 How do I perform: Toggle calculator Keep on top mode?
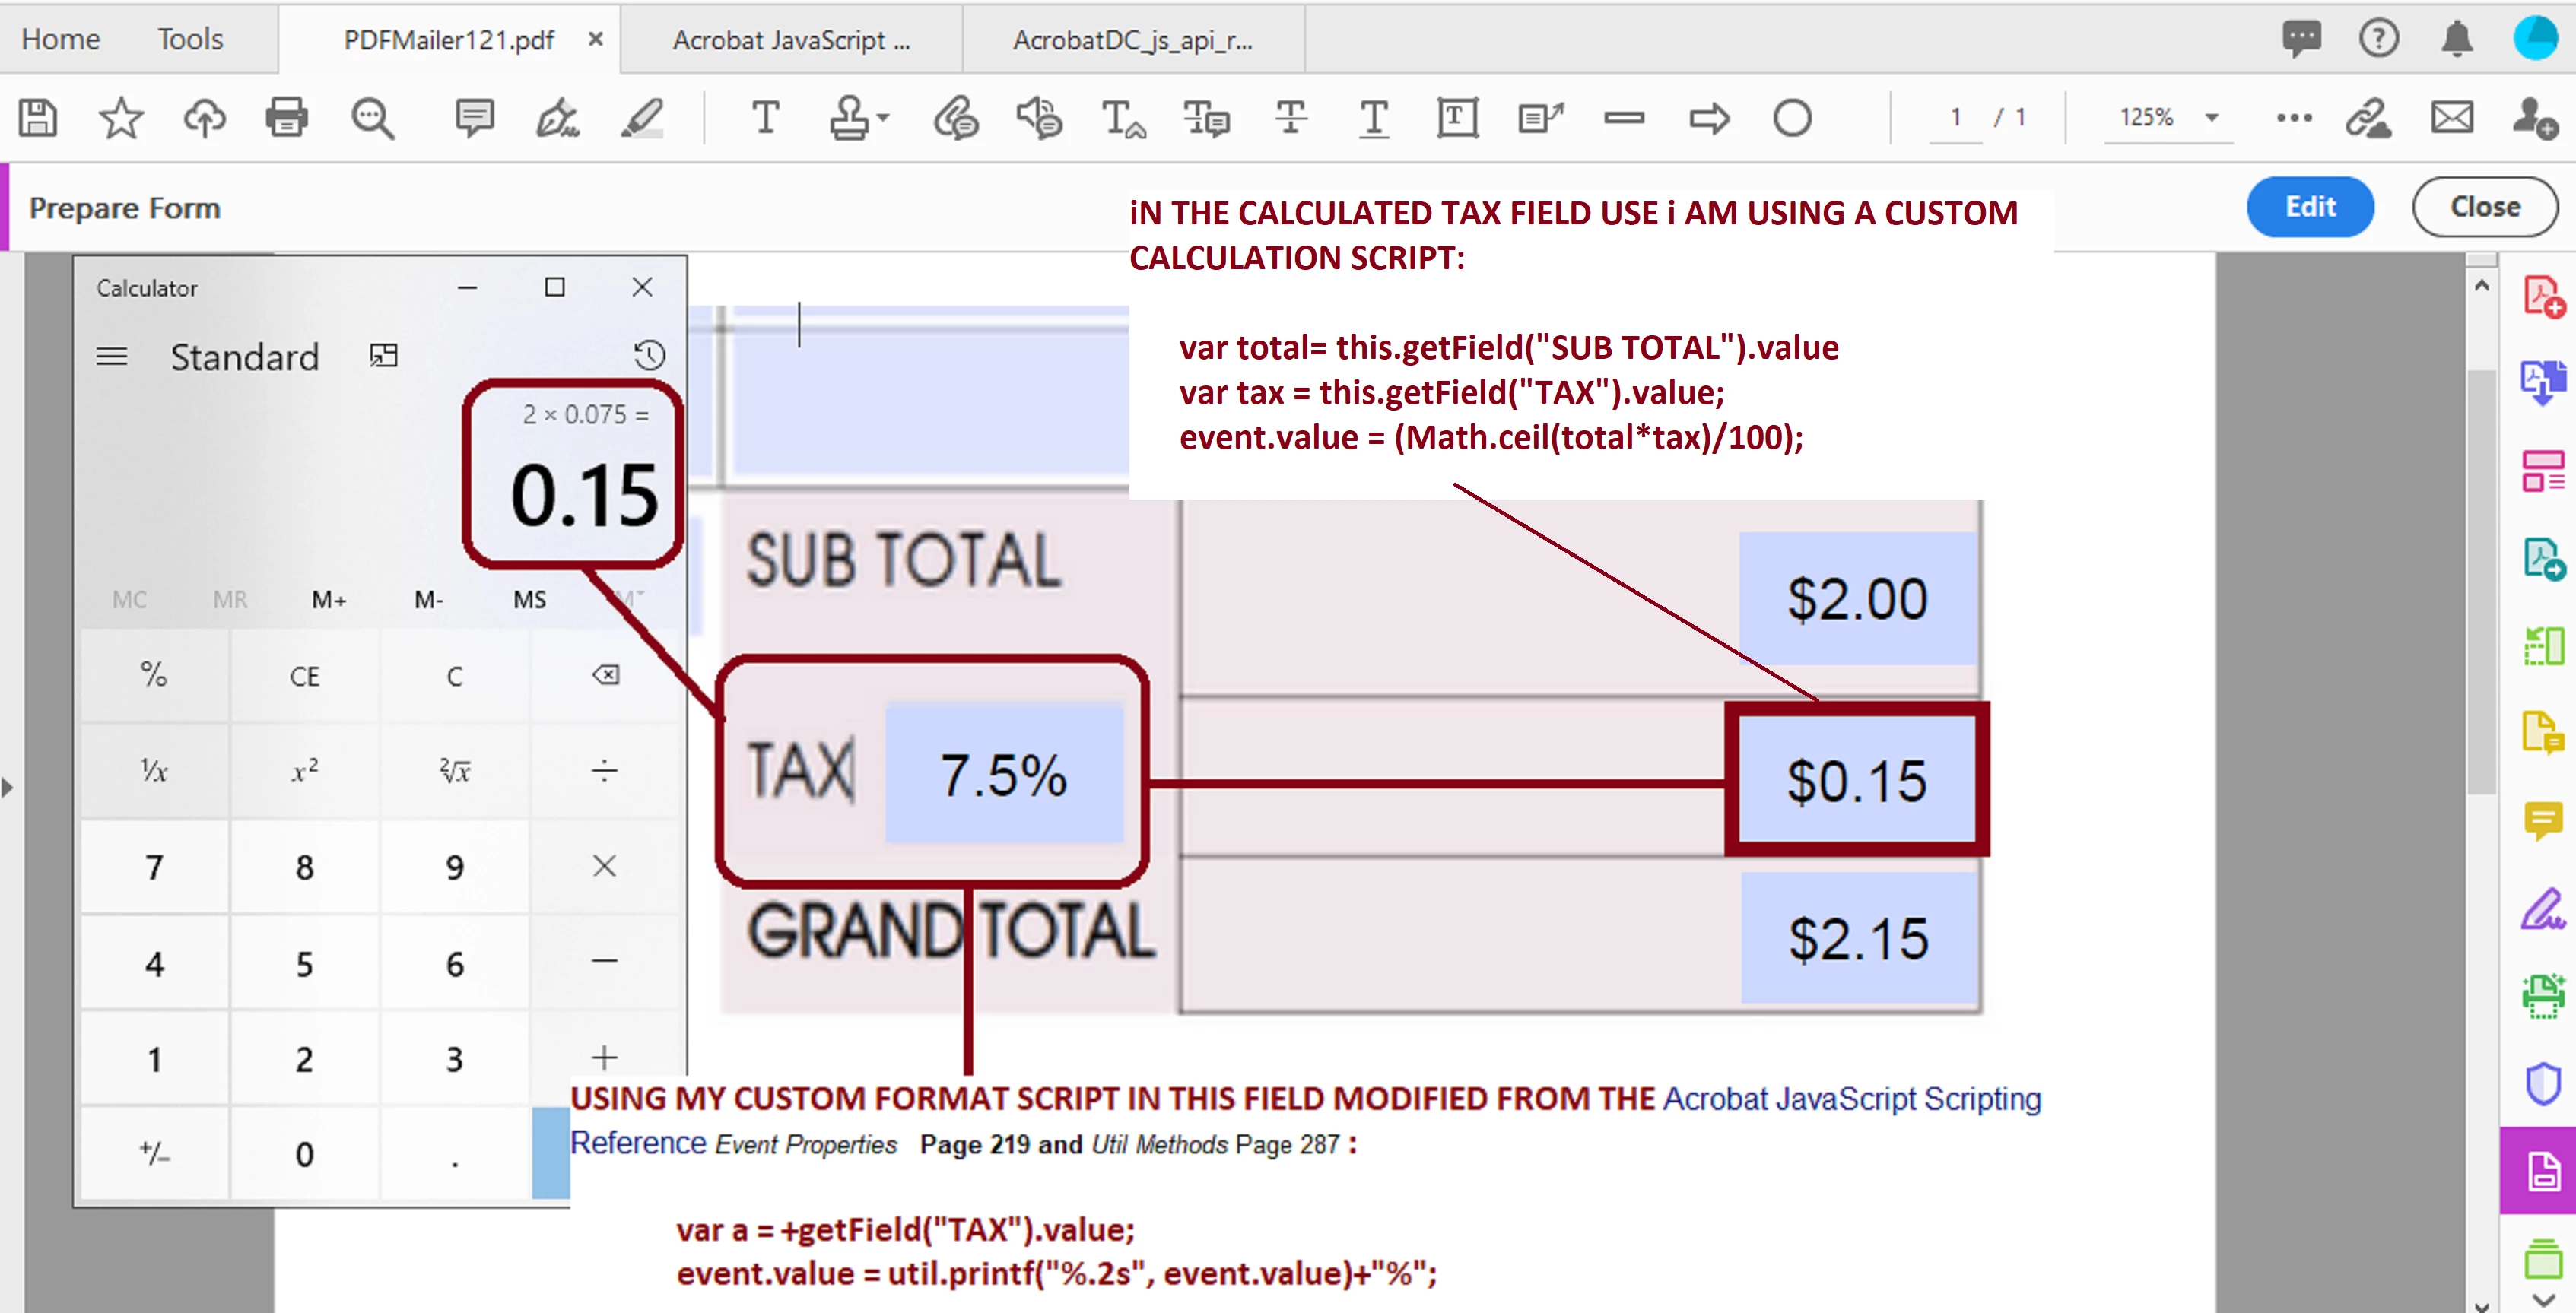383,355
